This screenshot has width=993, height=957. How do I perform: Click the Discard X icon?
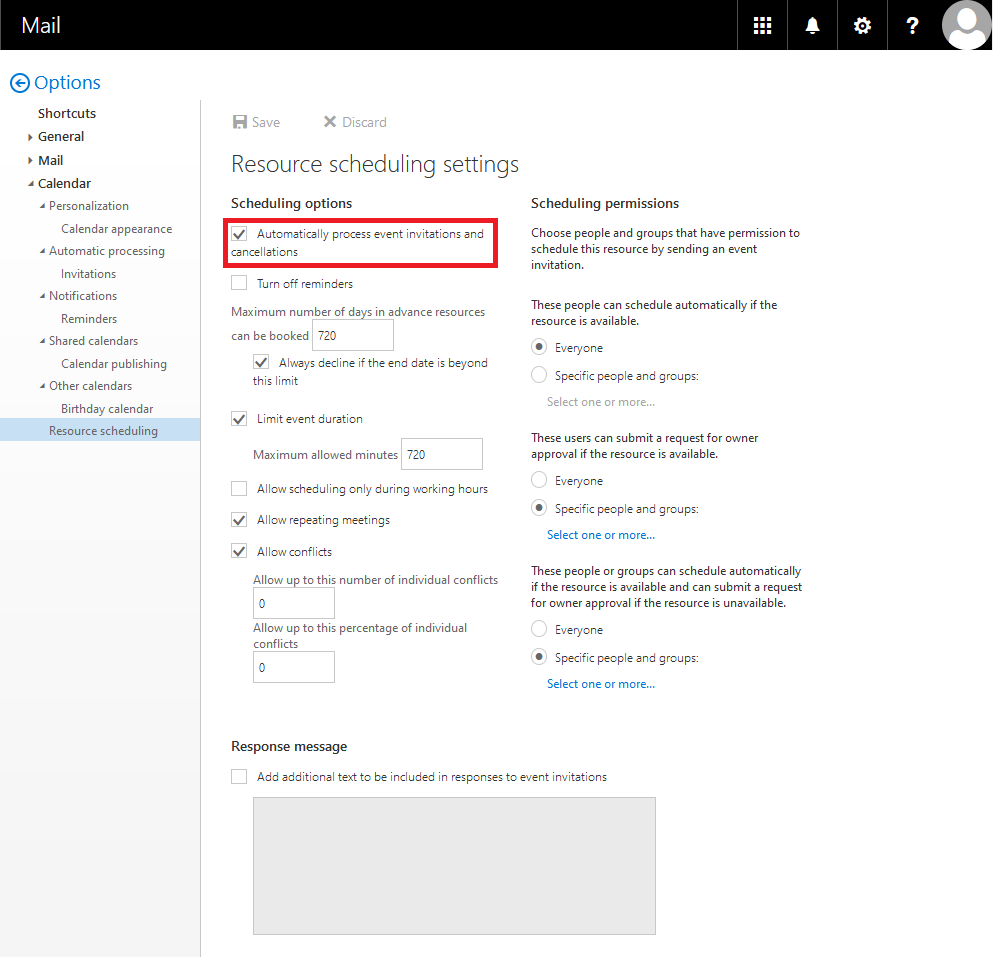click(330, 122)
